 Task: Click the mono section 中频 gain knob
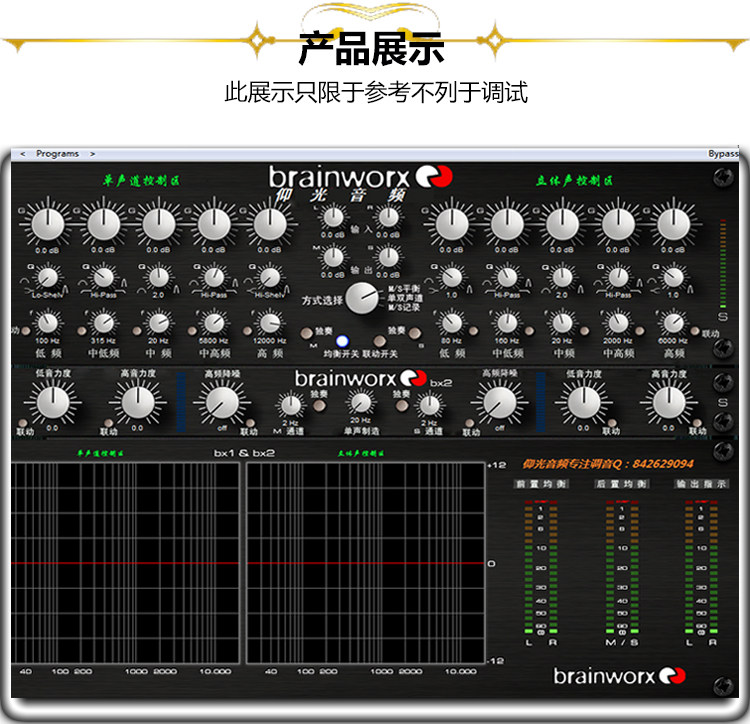pos(159,224)
